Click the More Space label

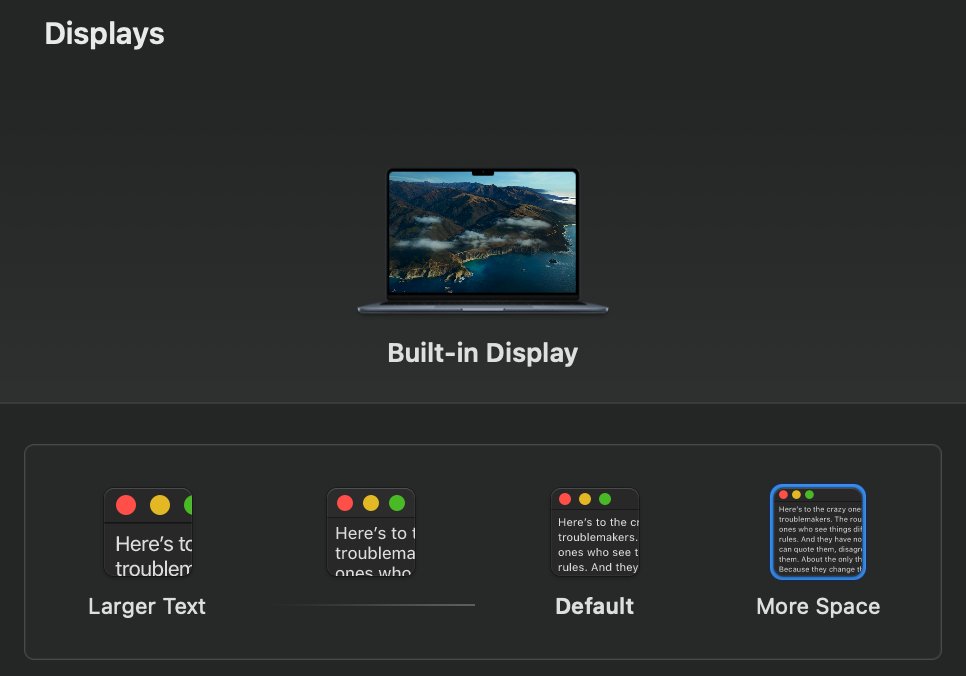click(x=818, y=606)
